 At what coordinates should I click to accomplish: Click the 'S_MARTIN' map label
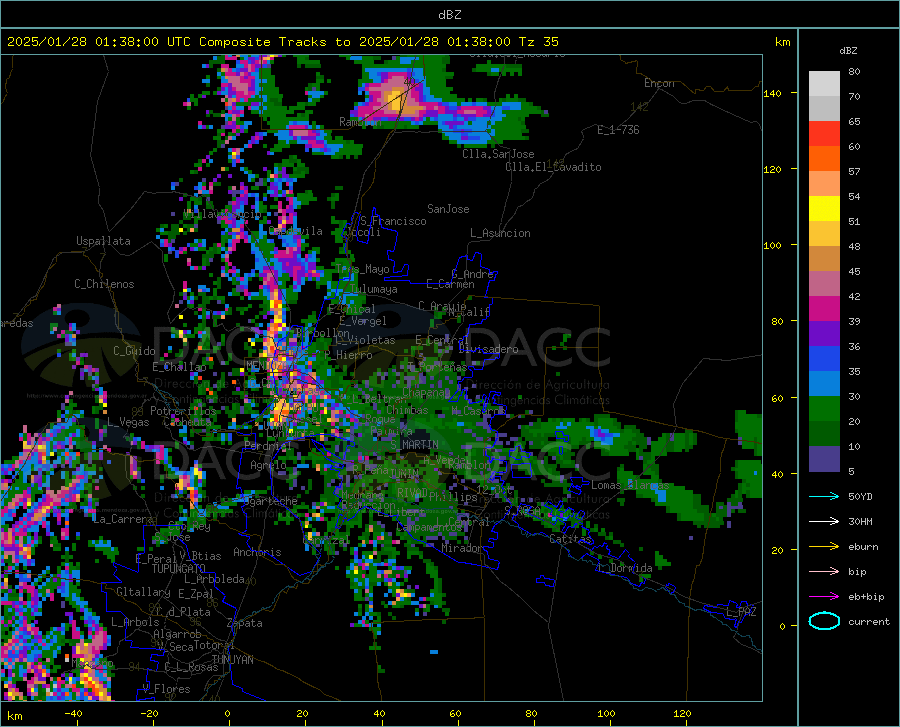pos(414,445)
